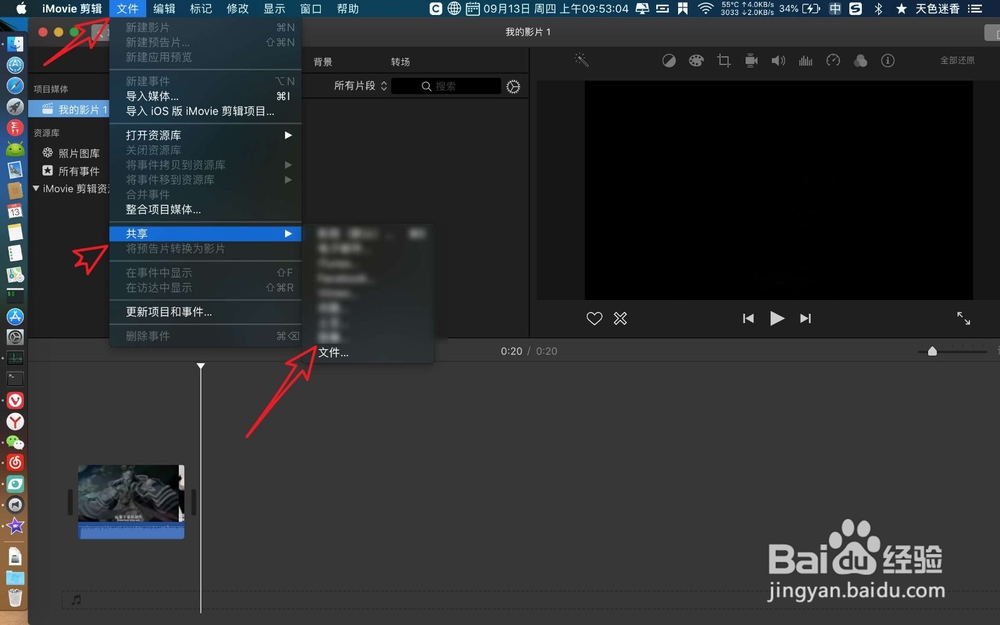
Task: Choose 文件... from the share submenu
Action: tap(335, 352)
